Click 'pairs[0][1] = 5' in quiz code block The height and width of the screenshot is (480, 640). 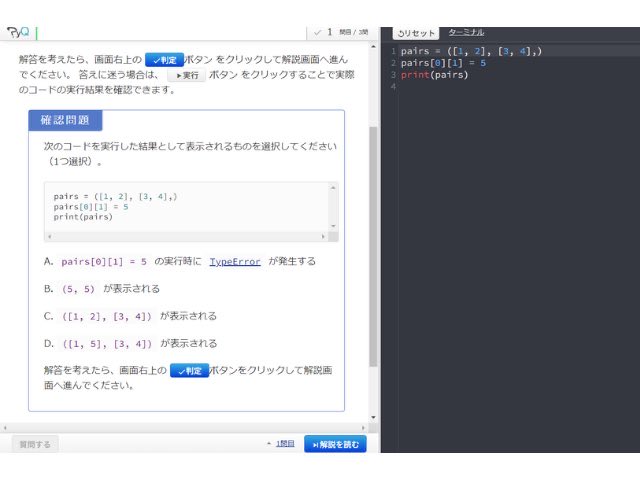pyautogui.click(x=91, y=207)
